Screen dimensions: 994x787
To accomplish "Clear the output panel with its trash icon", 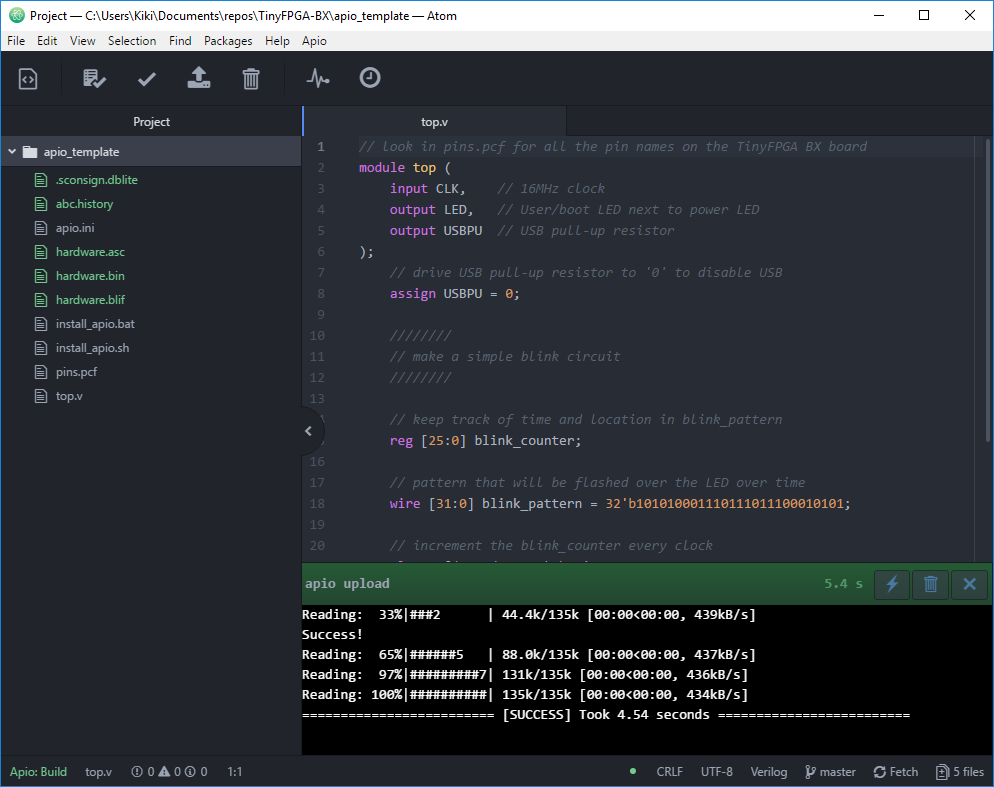I will [930, 584].
